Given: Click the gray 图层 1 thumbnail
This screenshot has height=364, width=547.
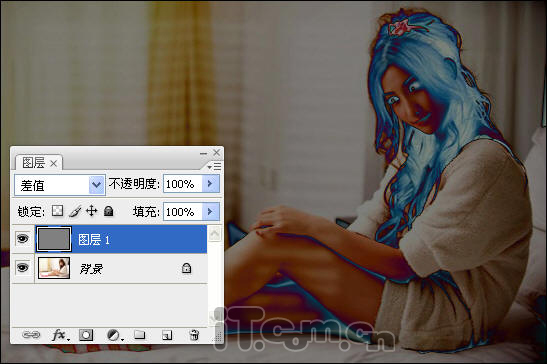Looking at the screenshot, I should 54,239.
